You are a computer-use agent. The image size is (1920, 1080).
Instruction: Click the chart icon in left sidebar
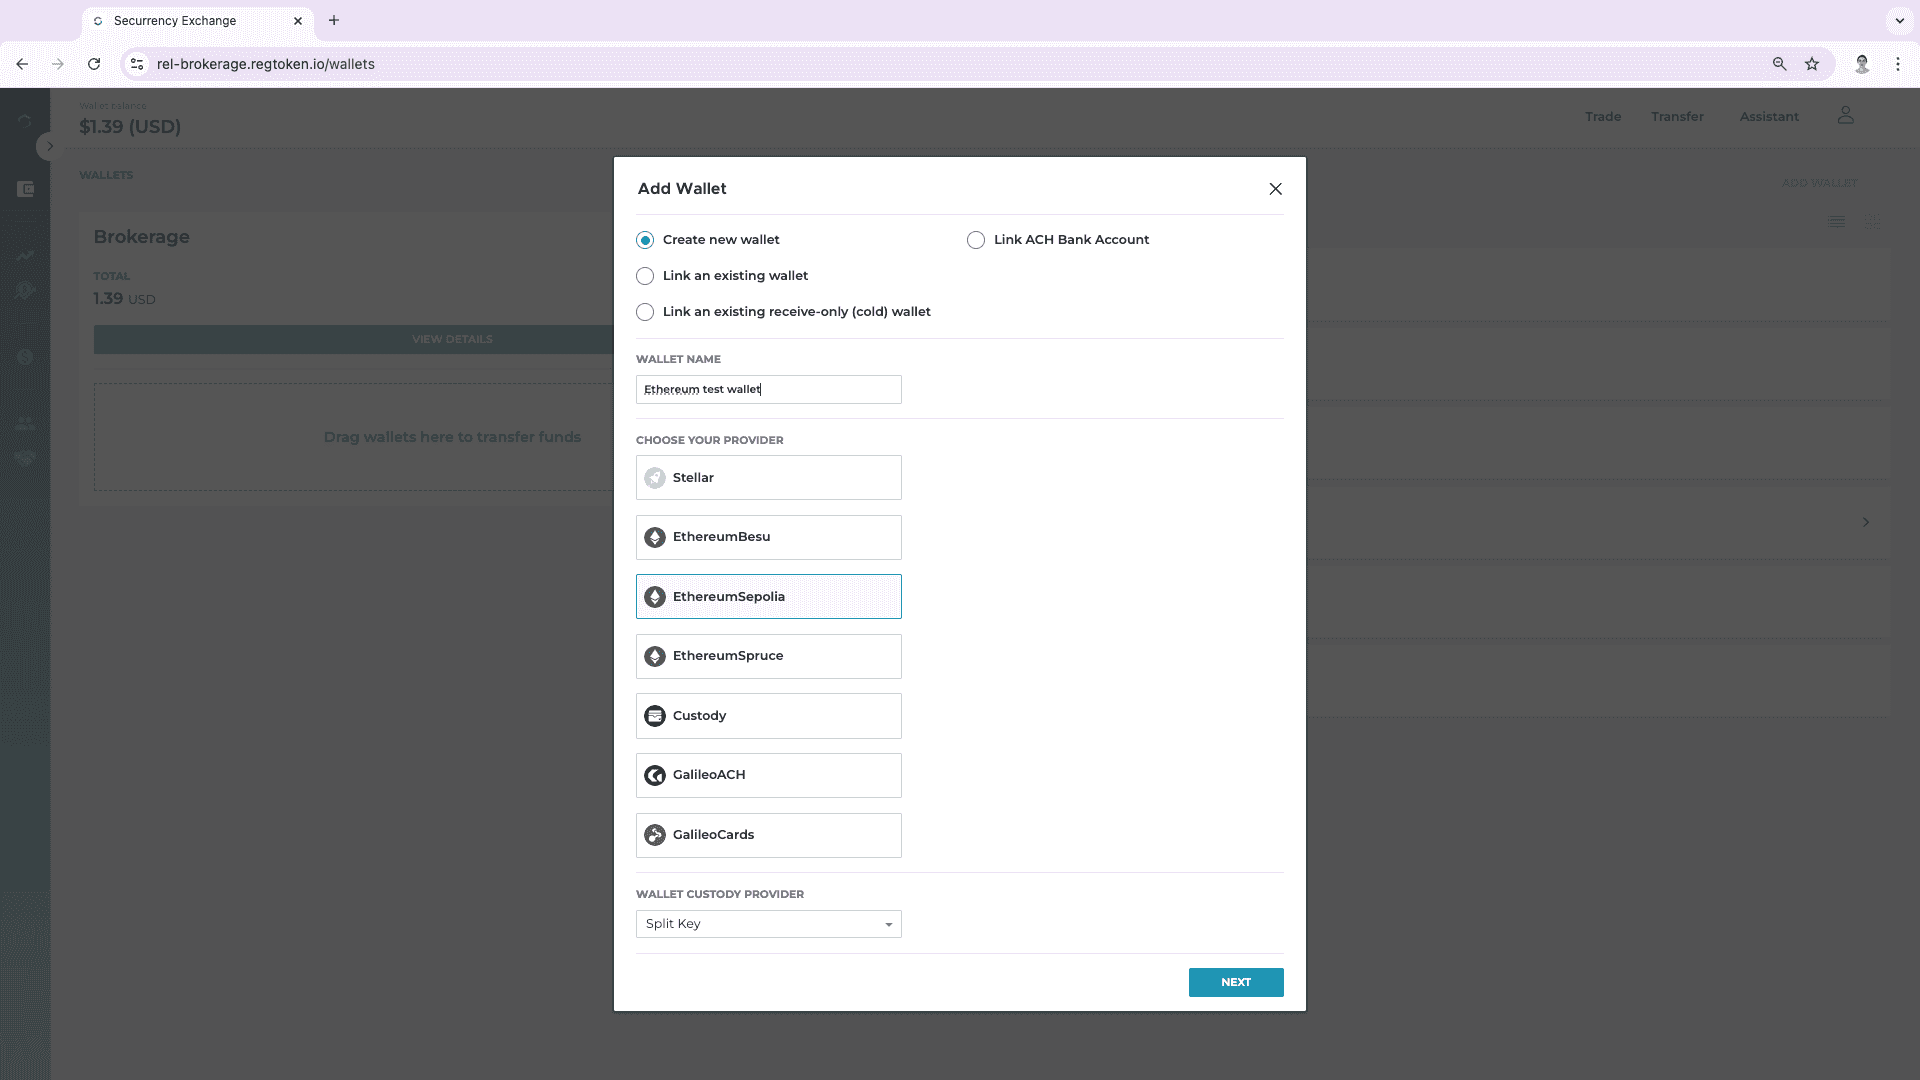click(25, 255)
